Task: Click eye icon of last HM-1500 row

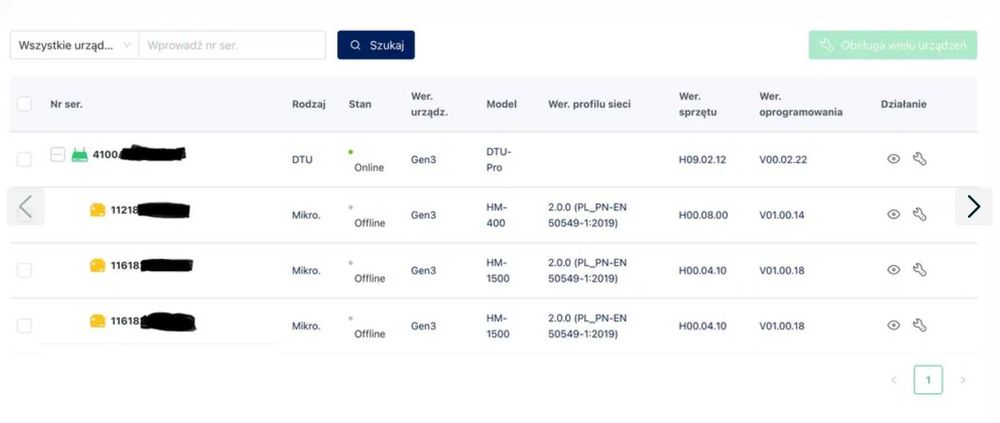Action: click(893, 325)
